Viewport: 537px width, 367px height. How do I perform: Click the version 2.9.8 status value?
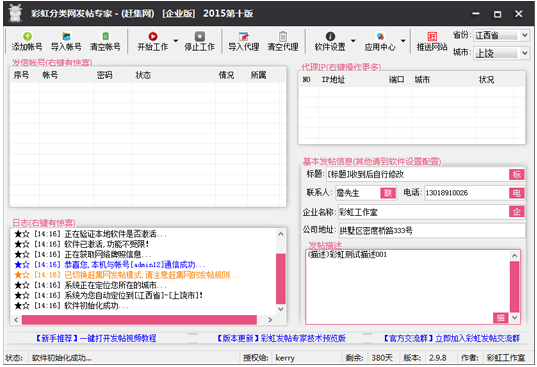click(438, 358)
